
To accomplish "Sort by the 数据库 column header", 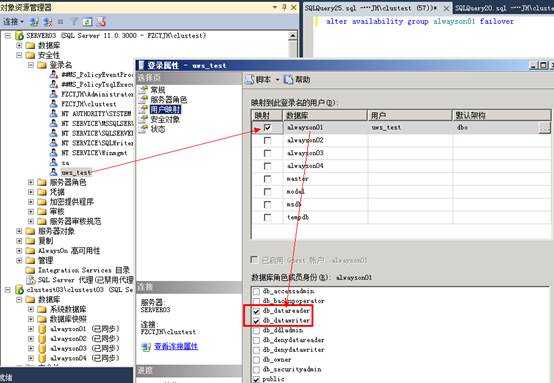I will tap(325, 115).
